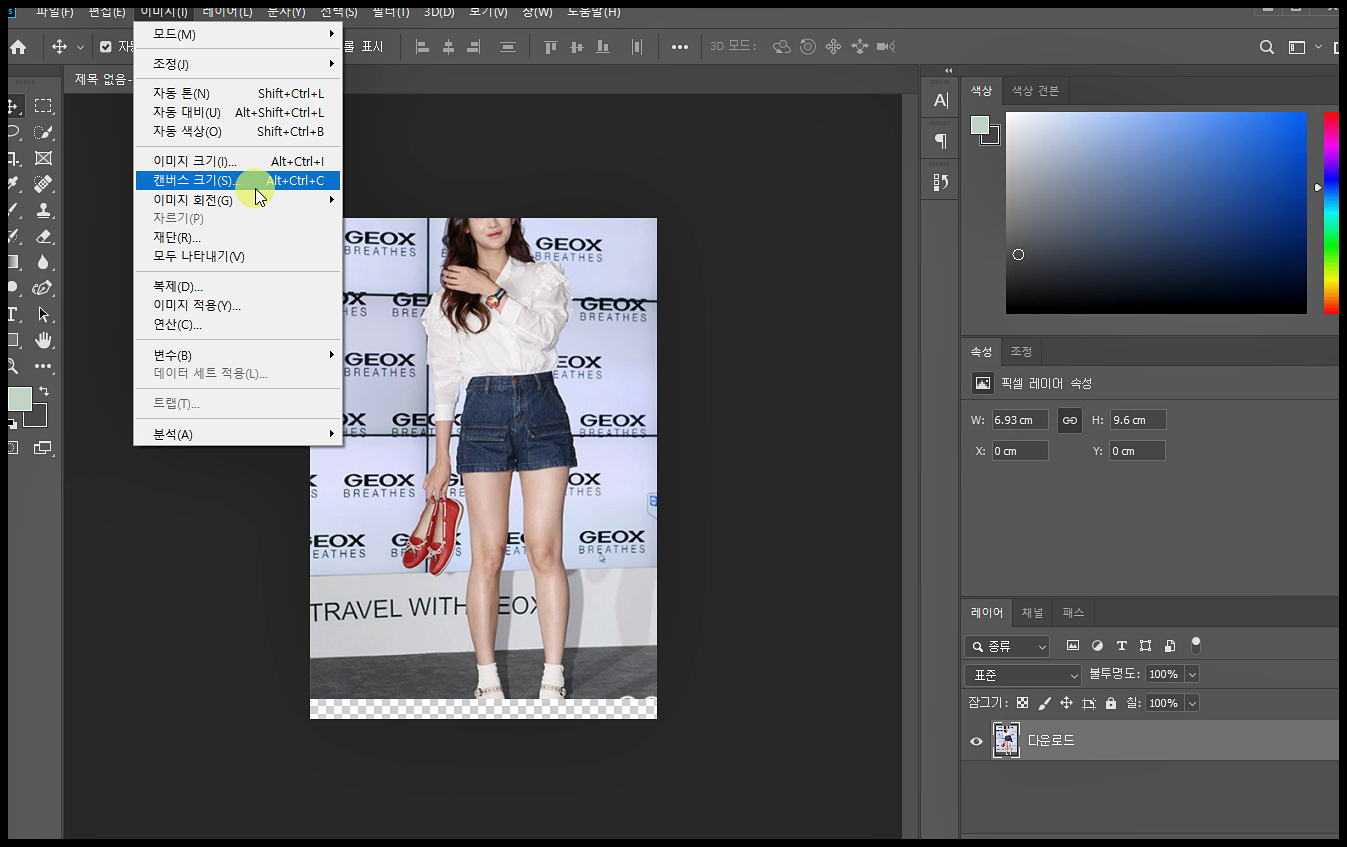
Task: Select the Clone Stamp tool
Action: point(43,210)
